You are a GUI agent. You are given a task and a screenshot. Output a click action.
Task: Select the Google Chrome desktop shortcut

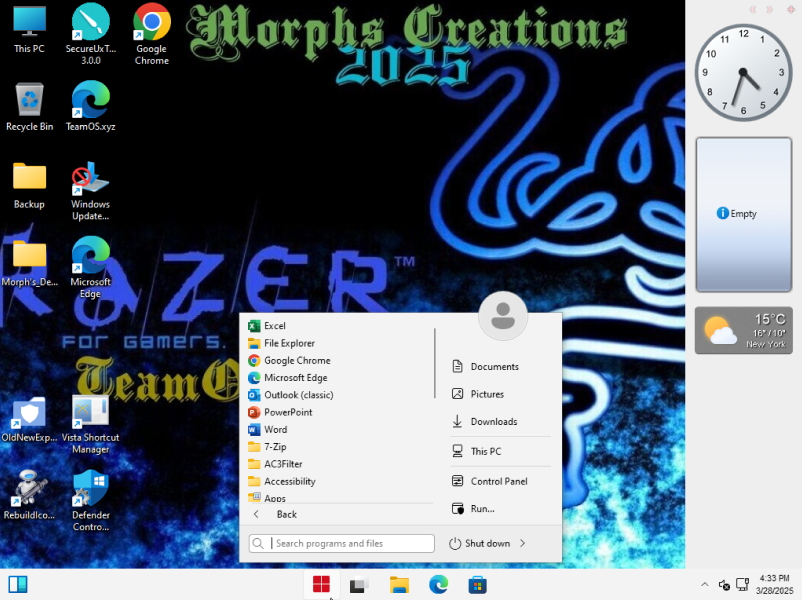coord(151,35)
